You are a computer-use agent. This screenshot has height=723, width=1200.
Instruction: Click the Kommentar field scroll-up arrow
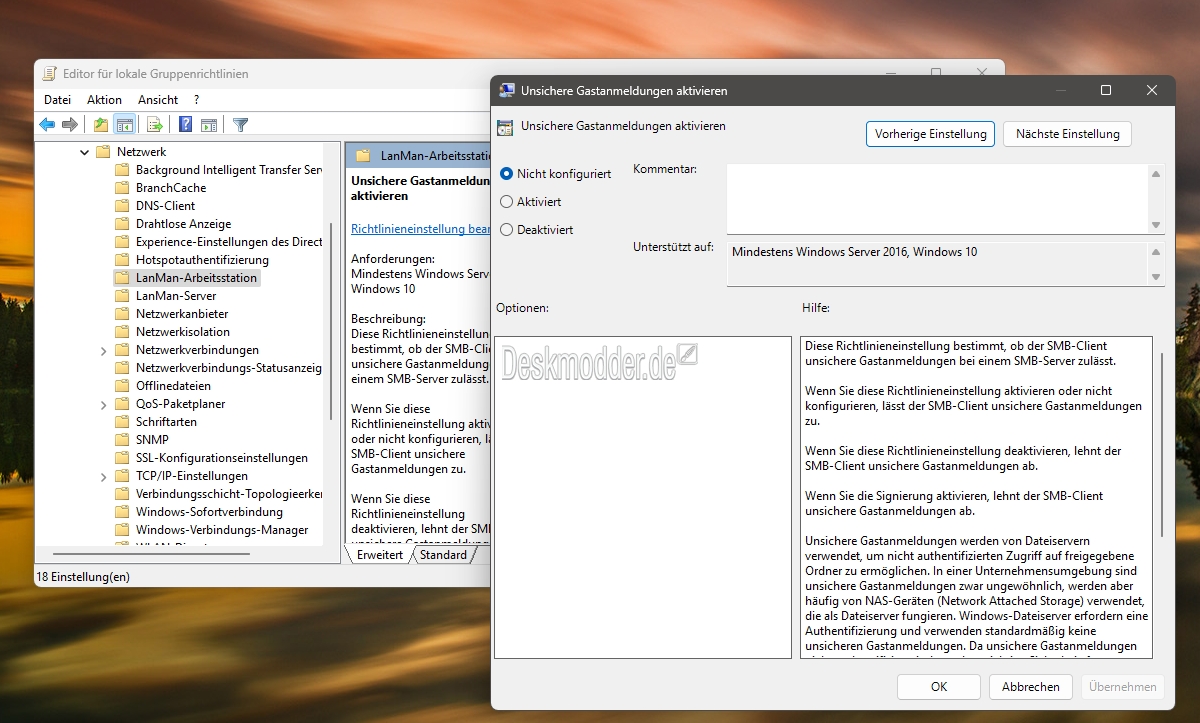tap(1157, 173)
